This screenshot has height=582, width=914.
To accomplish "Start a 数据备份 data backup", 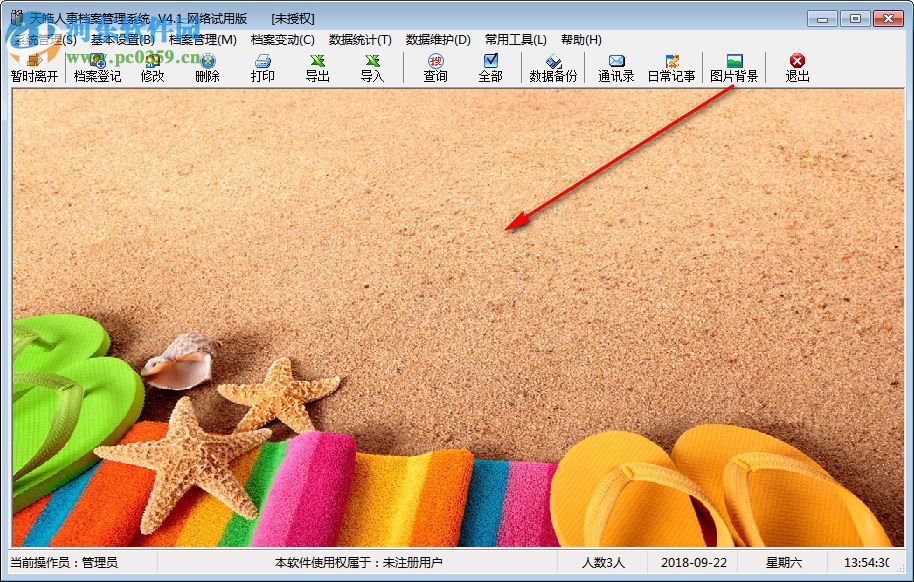I will coord(551,68).
